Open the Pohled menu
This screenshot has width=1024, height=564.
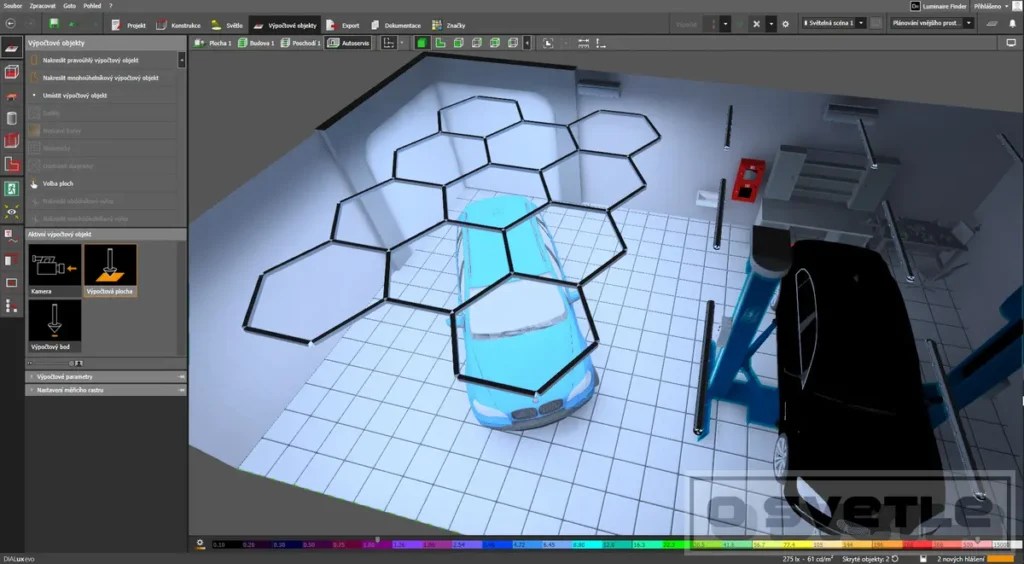(92, 5)
